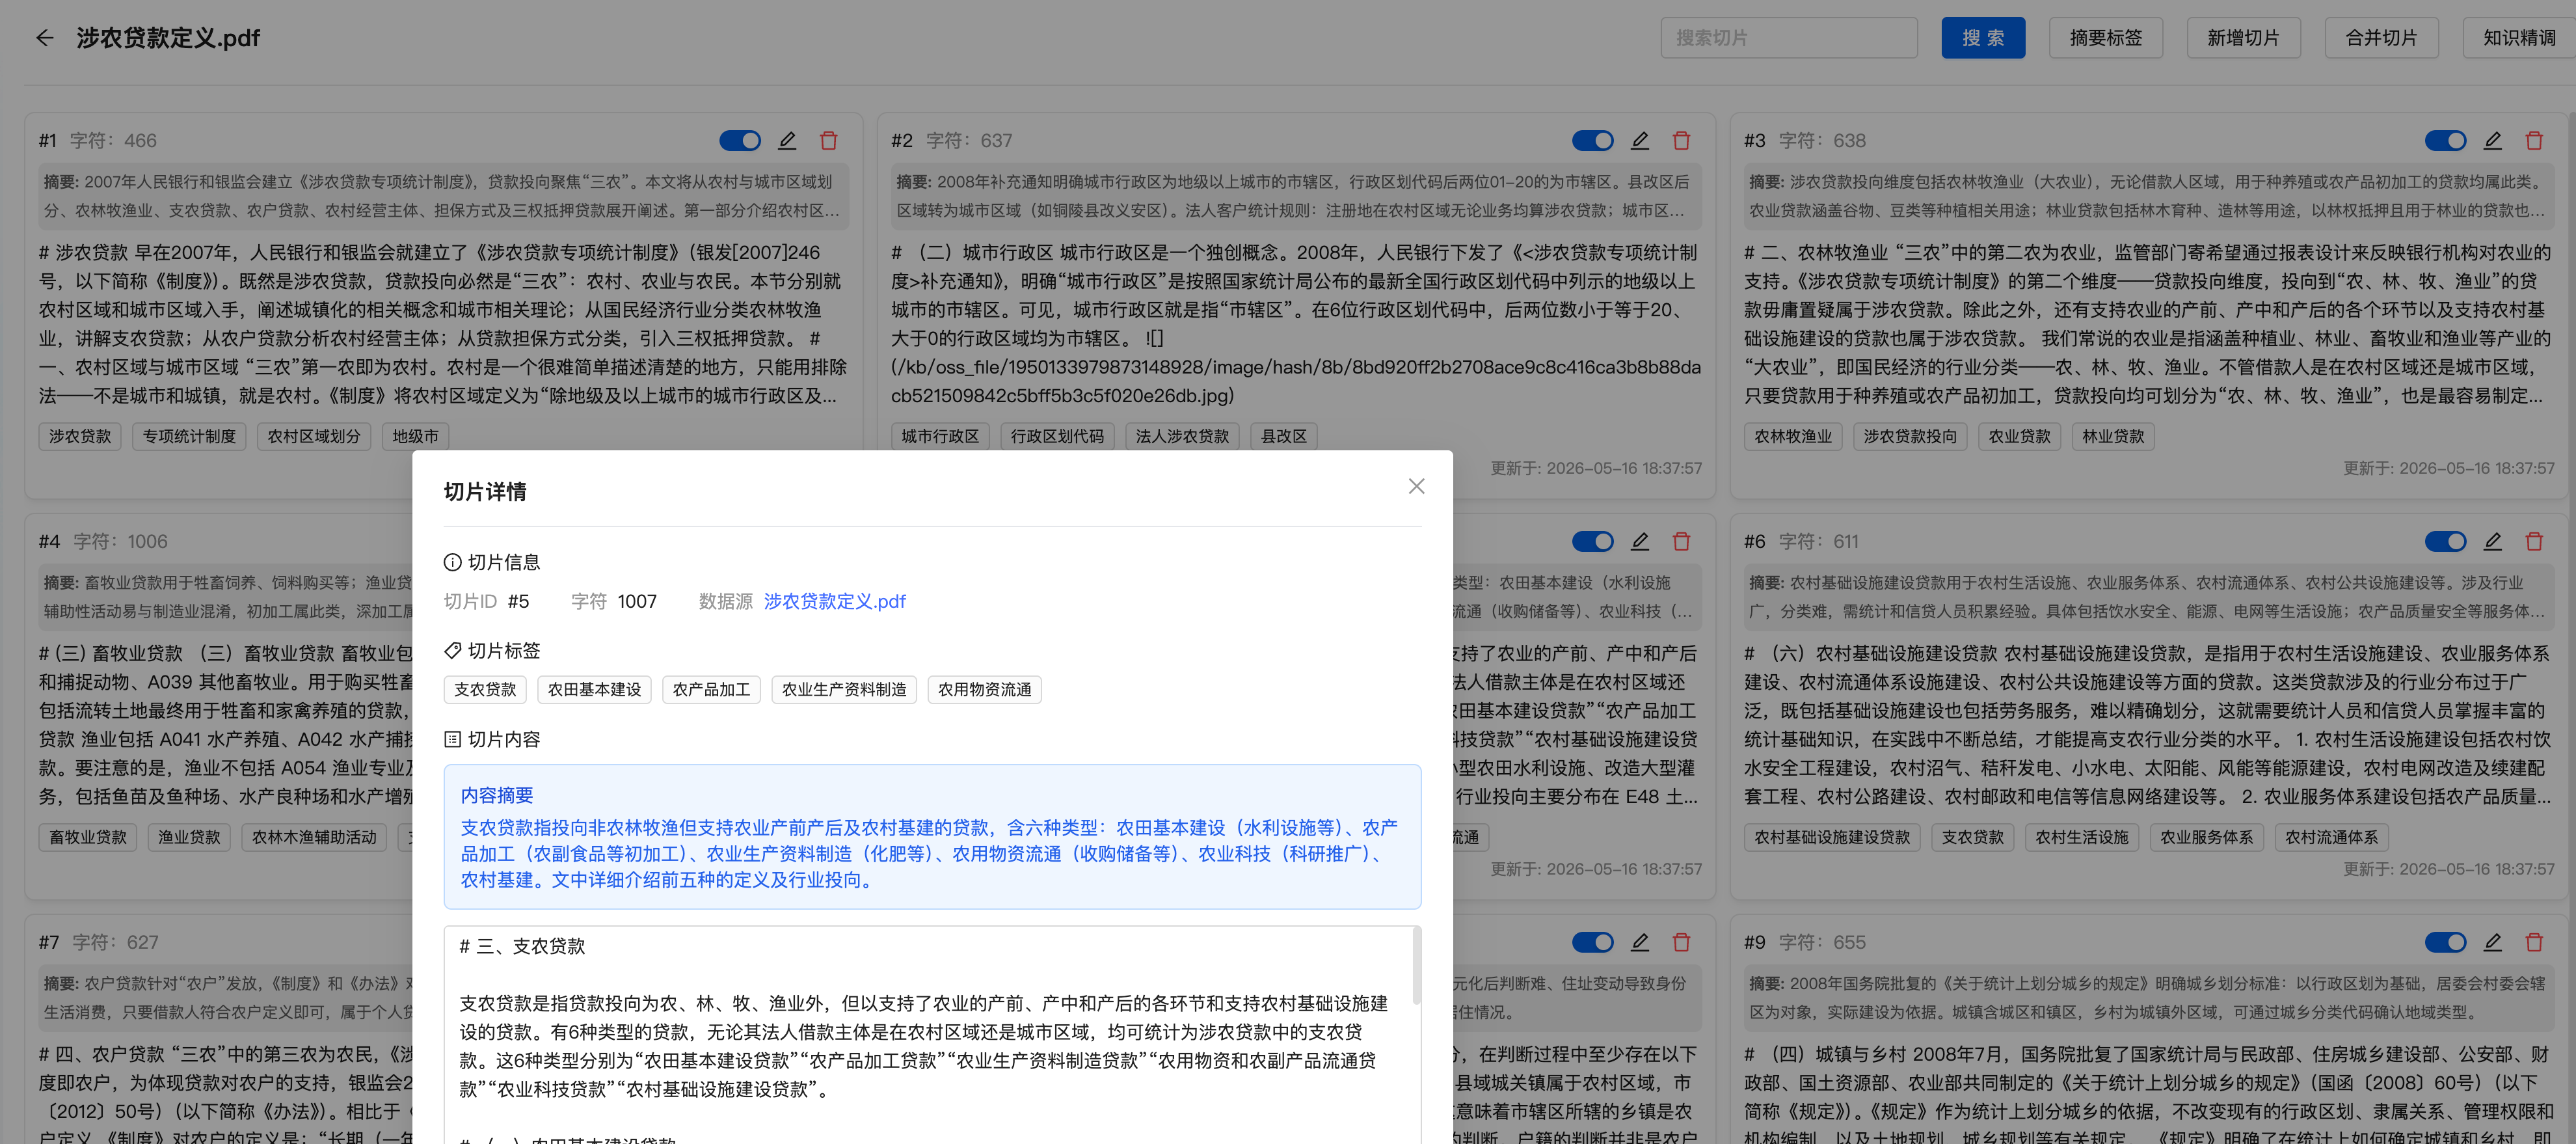The width and height of the screenshot is (2576, 1144).
Task: Click the 切片信息 info icon
Action: click(452, 563)
